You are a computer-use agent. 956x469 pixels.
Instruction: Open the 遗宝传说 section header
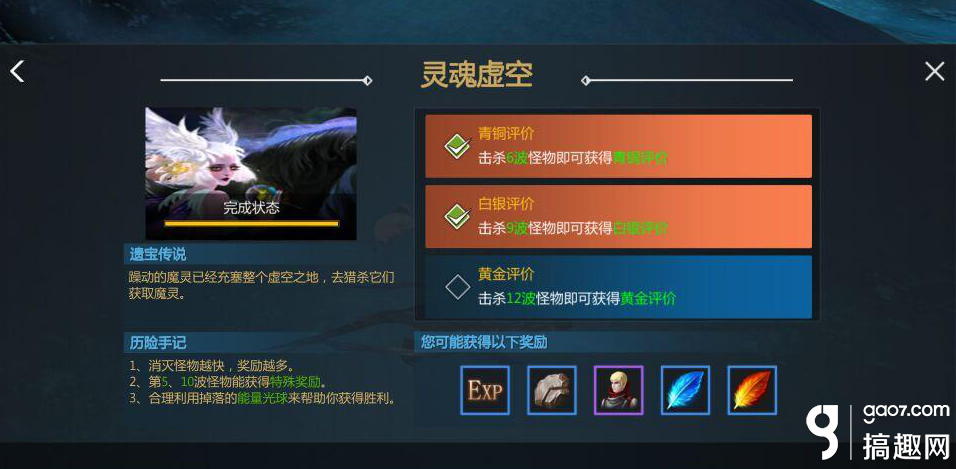click(x=157, y=254)
